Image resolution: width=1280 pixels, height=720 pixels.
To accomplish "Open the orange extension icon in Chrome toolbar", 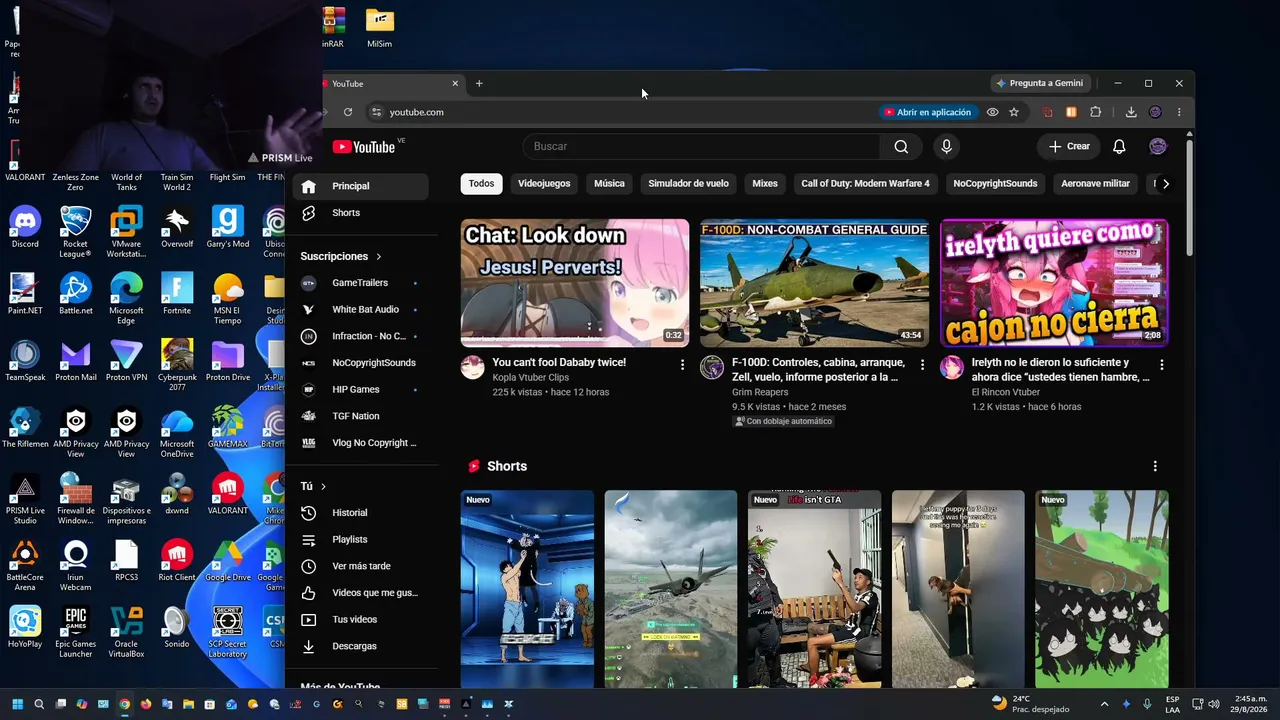I will 1071,112.
